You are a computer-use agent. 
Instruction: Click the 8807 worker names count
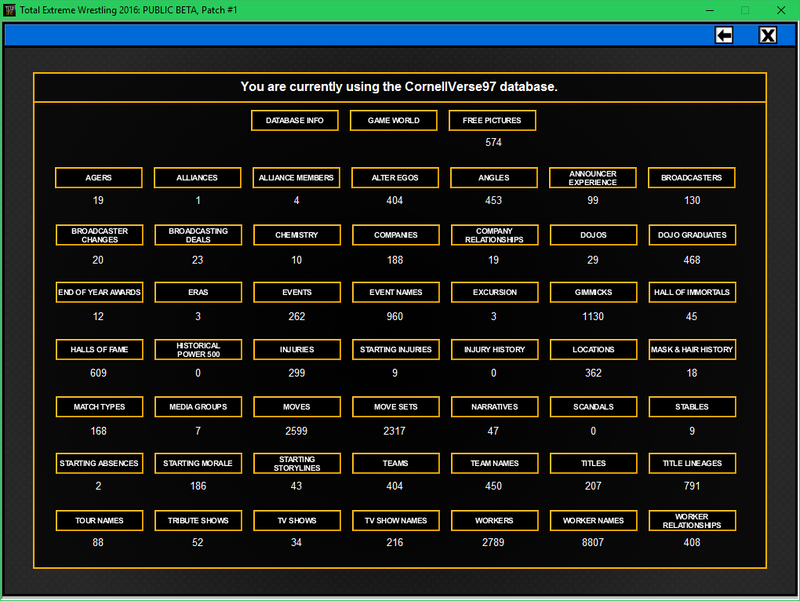(x=593, y=542)
